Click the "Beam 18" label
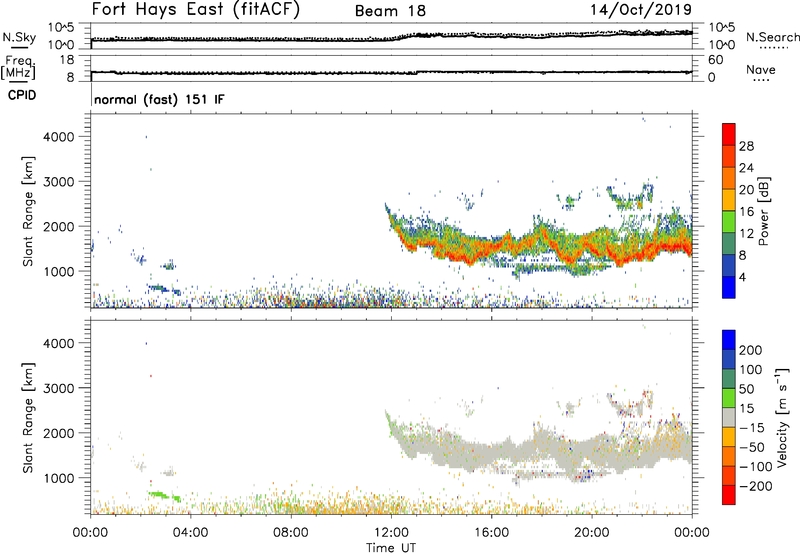Viewport: 800px width, 554px height. (x=390, y=11)
